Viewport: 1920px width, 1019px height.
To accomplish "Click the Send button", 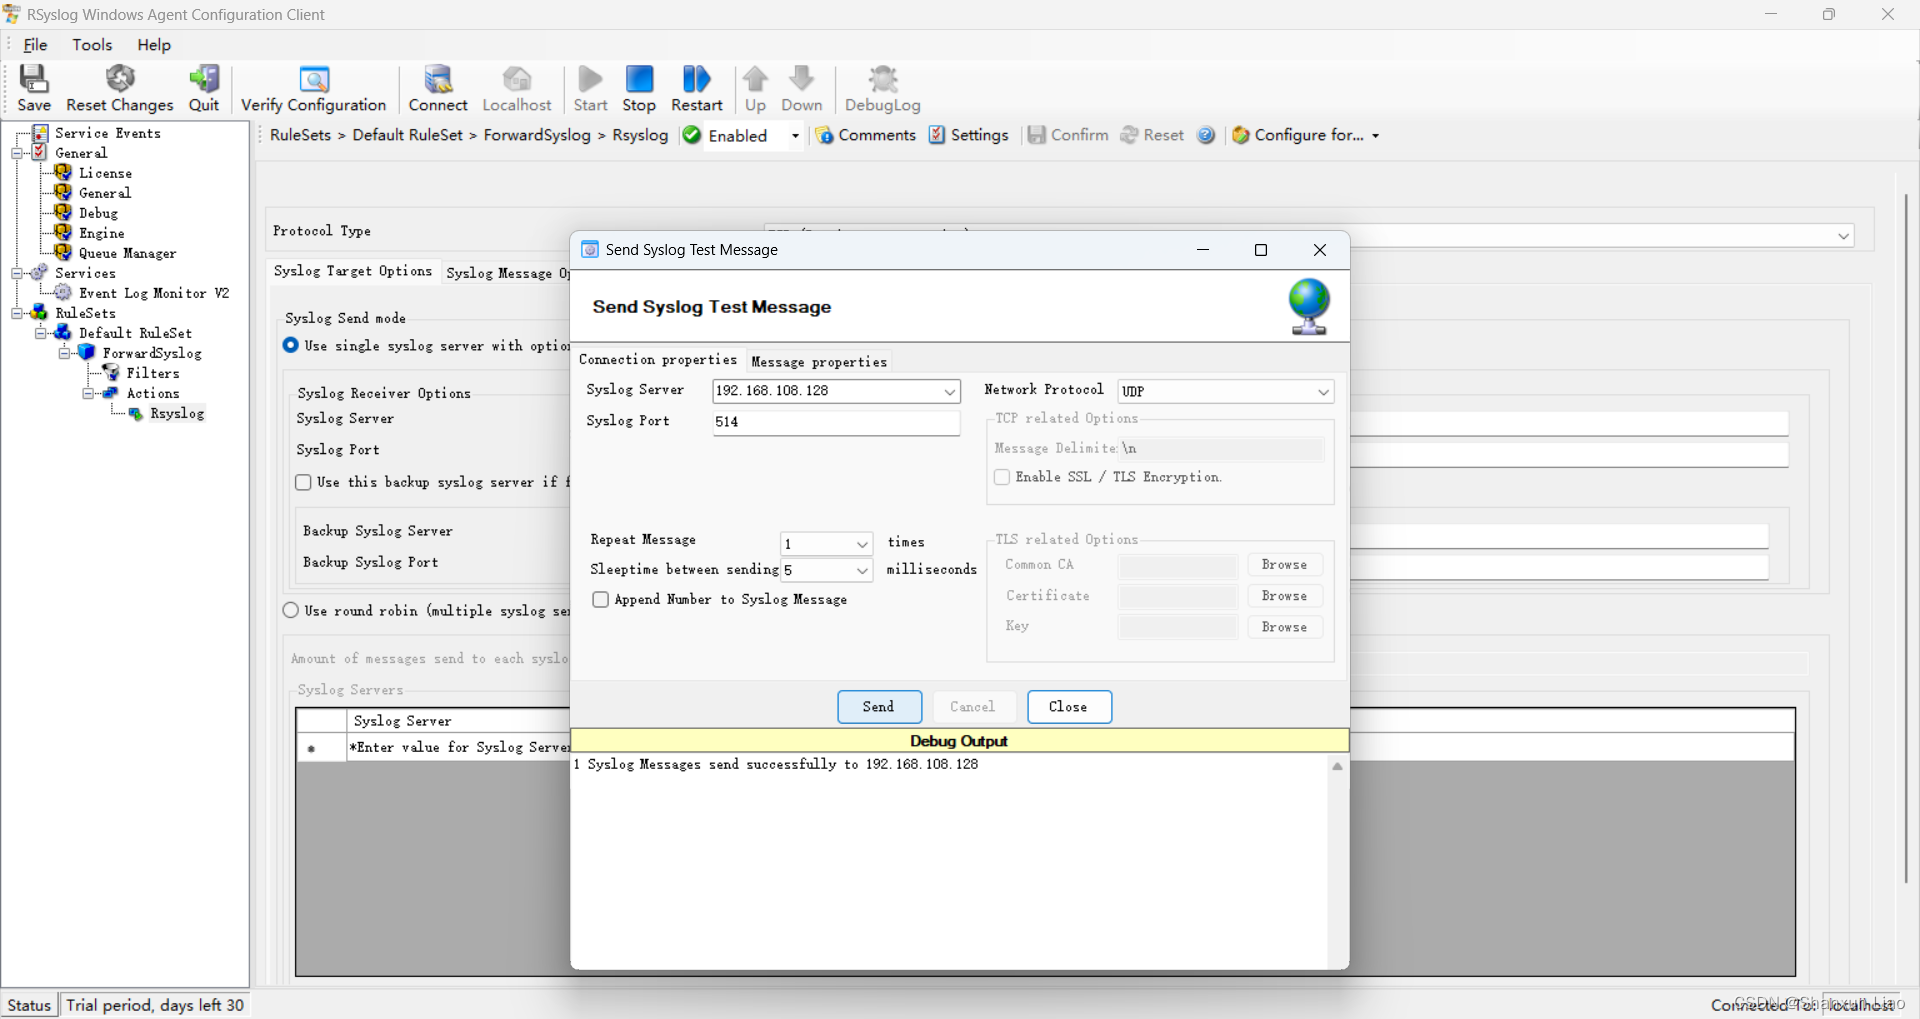I will pos(878,706).
